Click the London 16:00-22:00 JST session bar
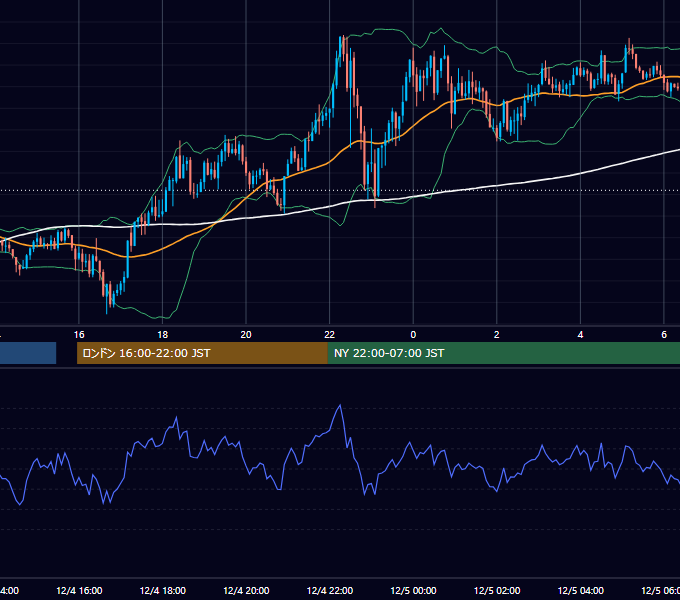 [x=202, y=353]
